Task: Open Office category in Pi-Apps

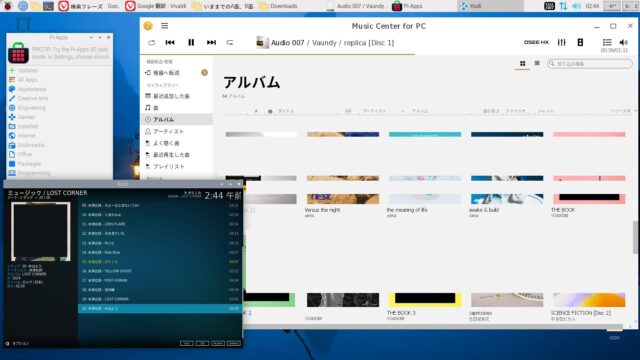Action: (60, 154)
